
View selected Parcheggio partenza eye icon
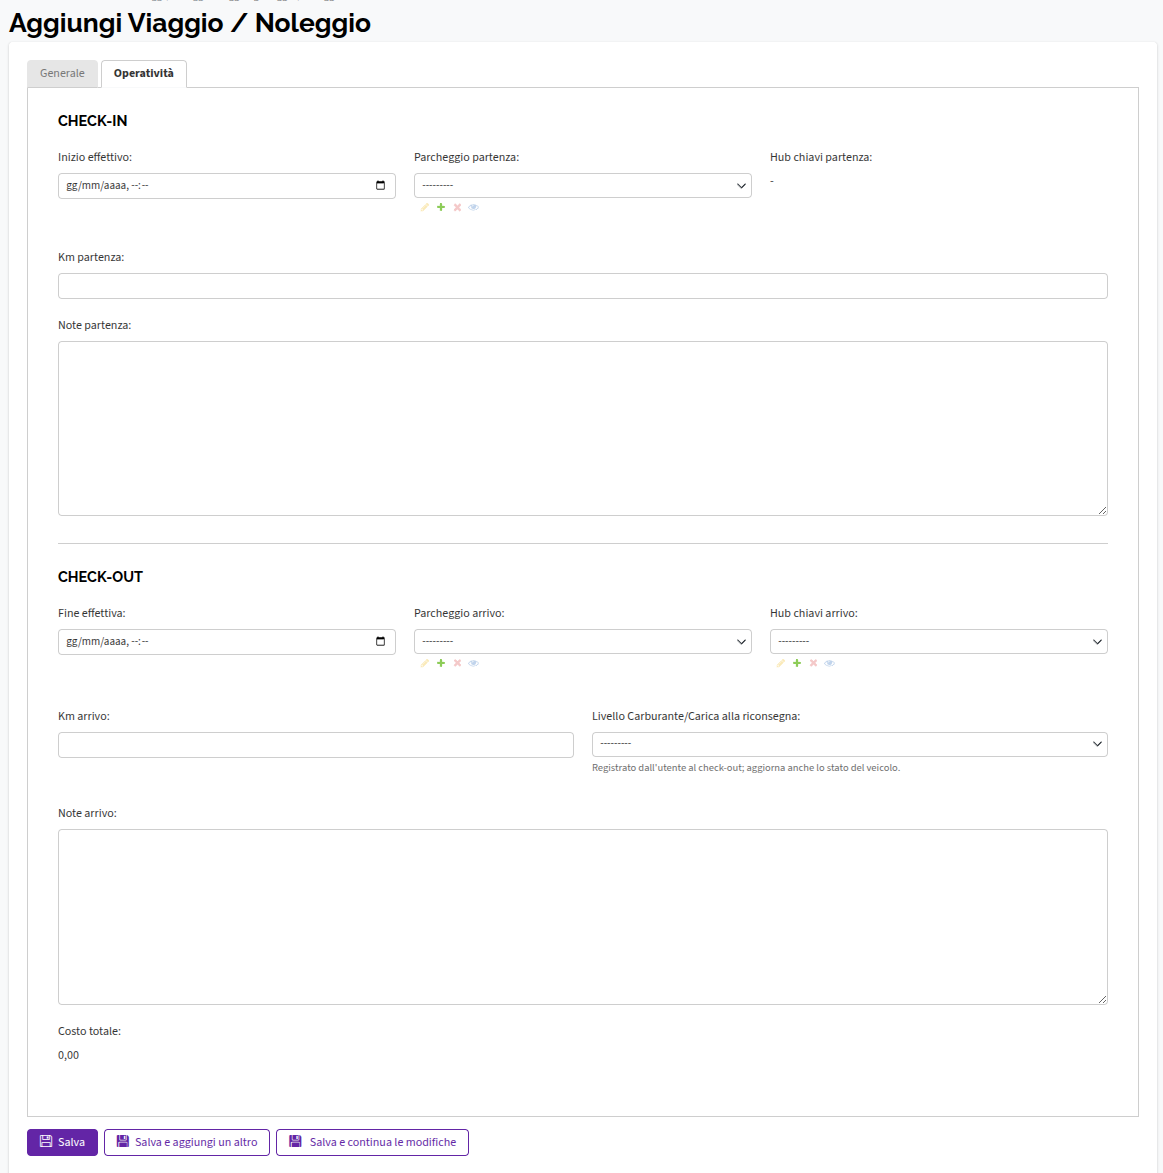(473, 207)
